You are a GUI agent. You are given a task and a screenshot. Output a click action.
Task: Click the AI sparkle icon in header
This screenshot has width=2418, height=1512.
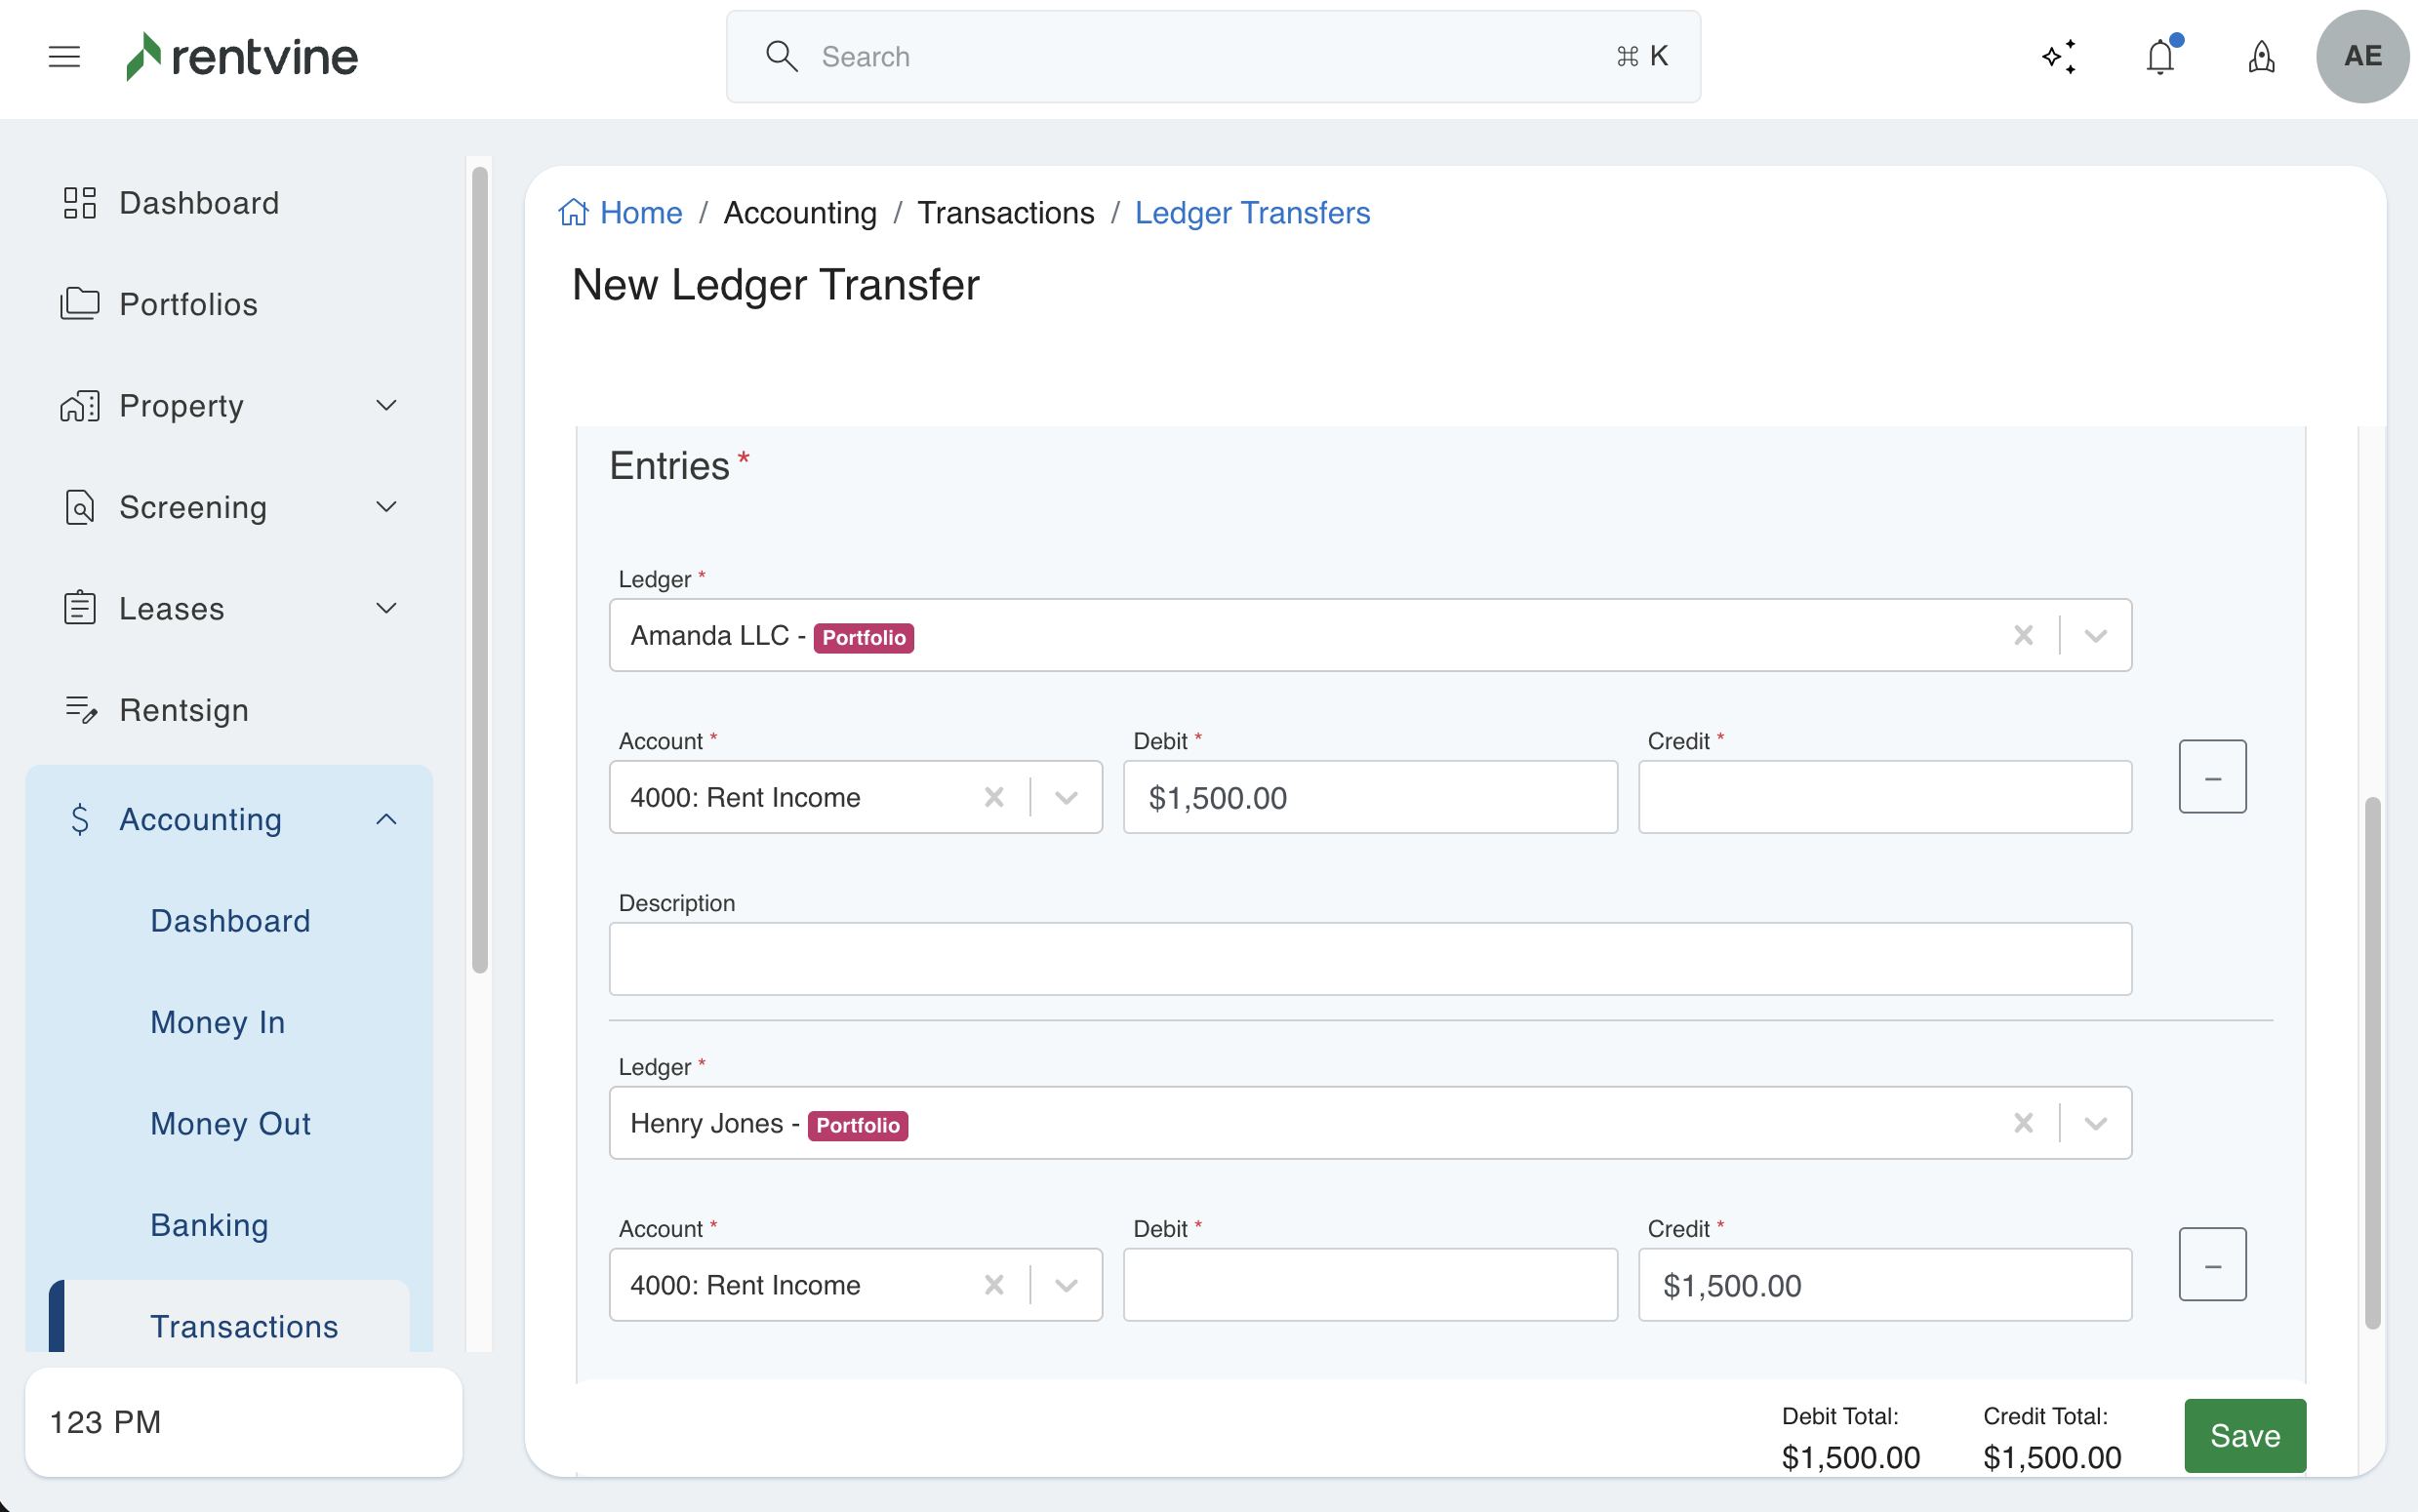pyautogui.click(x=2059, y=57)
